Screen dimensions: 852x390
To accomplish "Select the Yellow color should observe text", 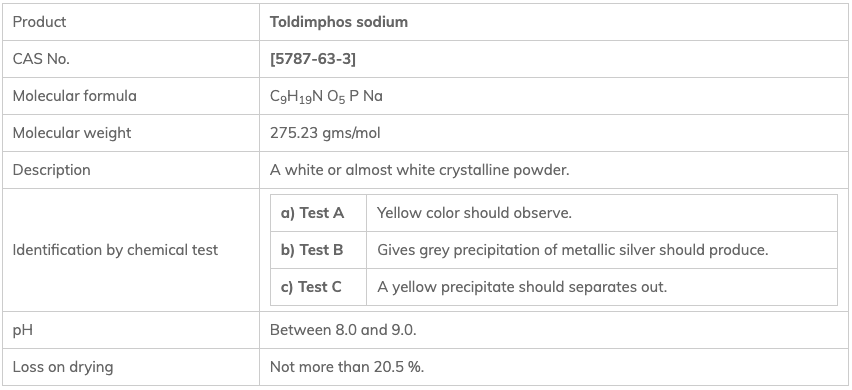I will click(x=474, y=213).
